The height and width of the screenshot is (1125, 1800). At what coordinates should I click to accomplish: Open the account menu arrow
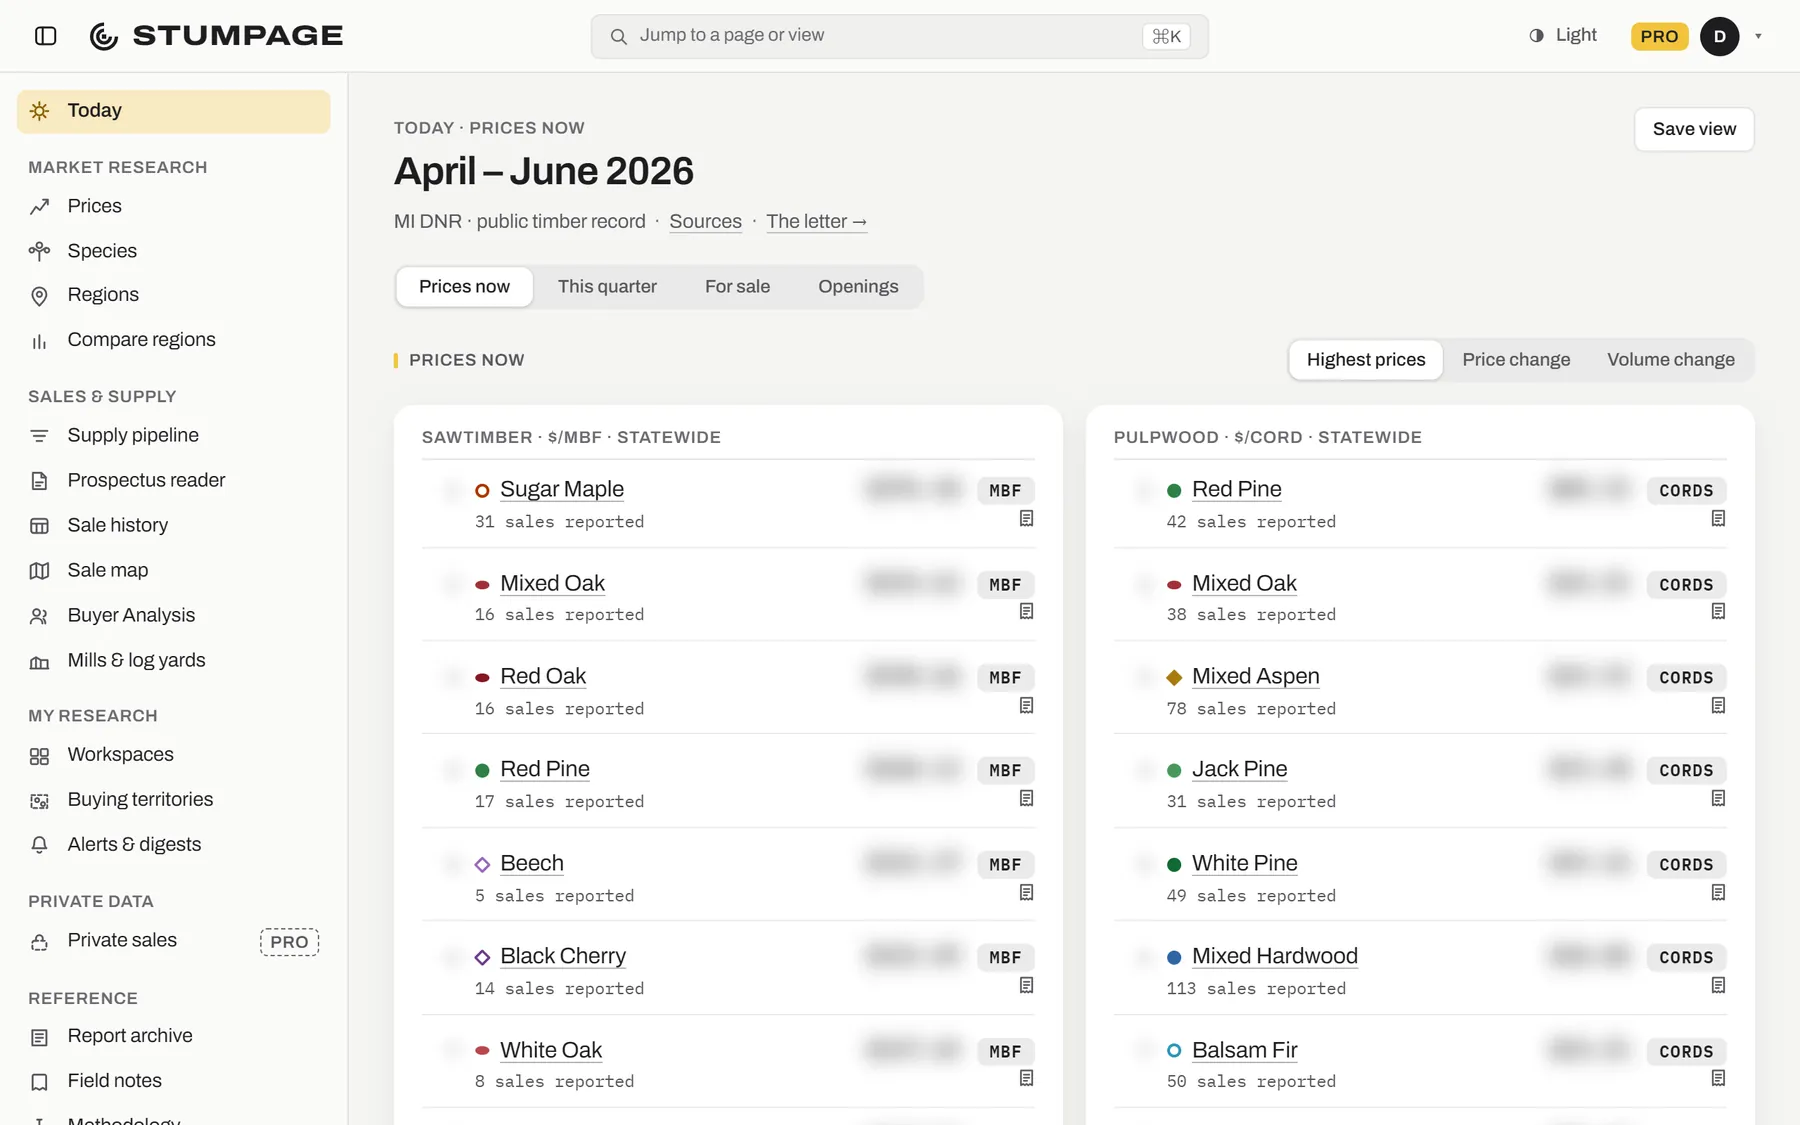tap(1758, 36)
